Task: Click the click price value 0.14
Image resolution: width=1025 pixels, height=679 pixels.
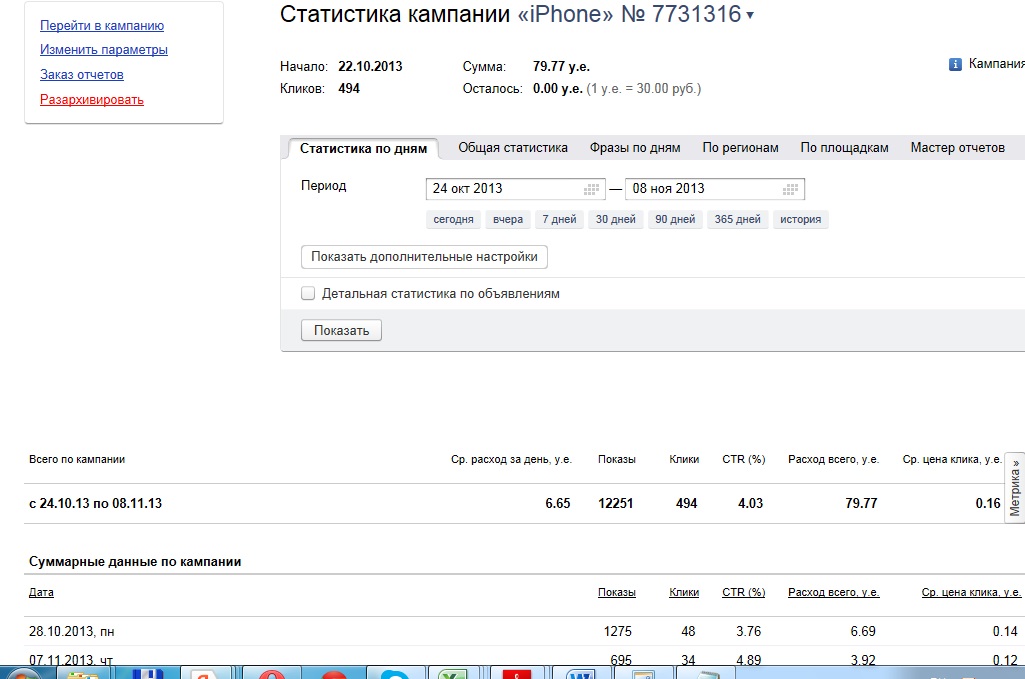Action: pyautogui.click(x=1005, y=631)
